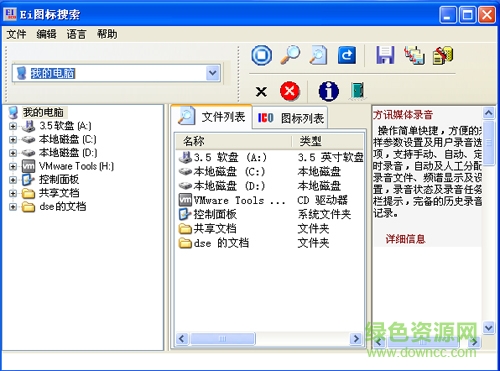The width and height of the screenshot is (500, 371).
Task: Expand the 本地磁盘 (D:) tree node
Action: pyautogui.click(x=13, y=153)
